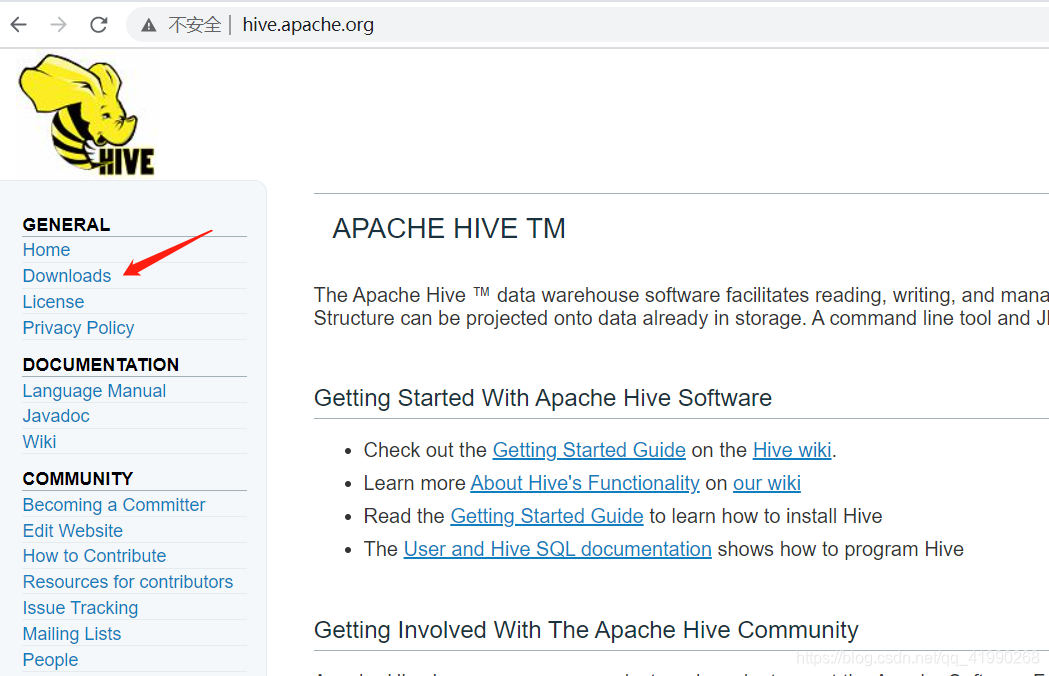Click the APACHE HIVE TM heading
The image size is (1049, 676).
[449, 228]
